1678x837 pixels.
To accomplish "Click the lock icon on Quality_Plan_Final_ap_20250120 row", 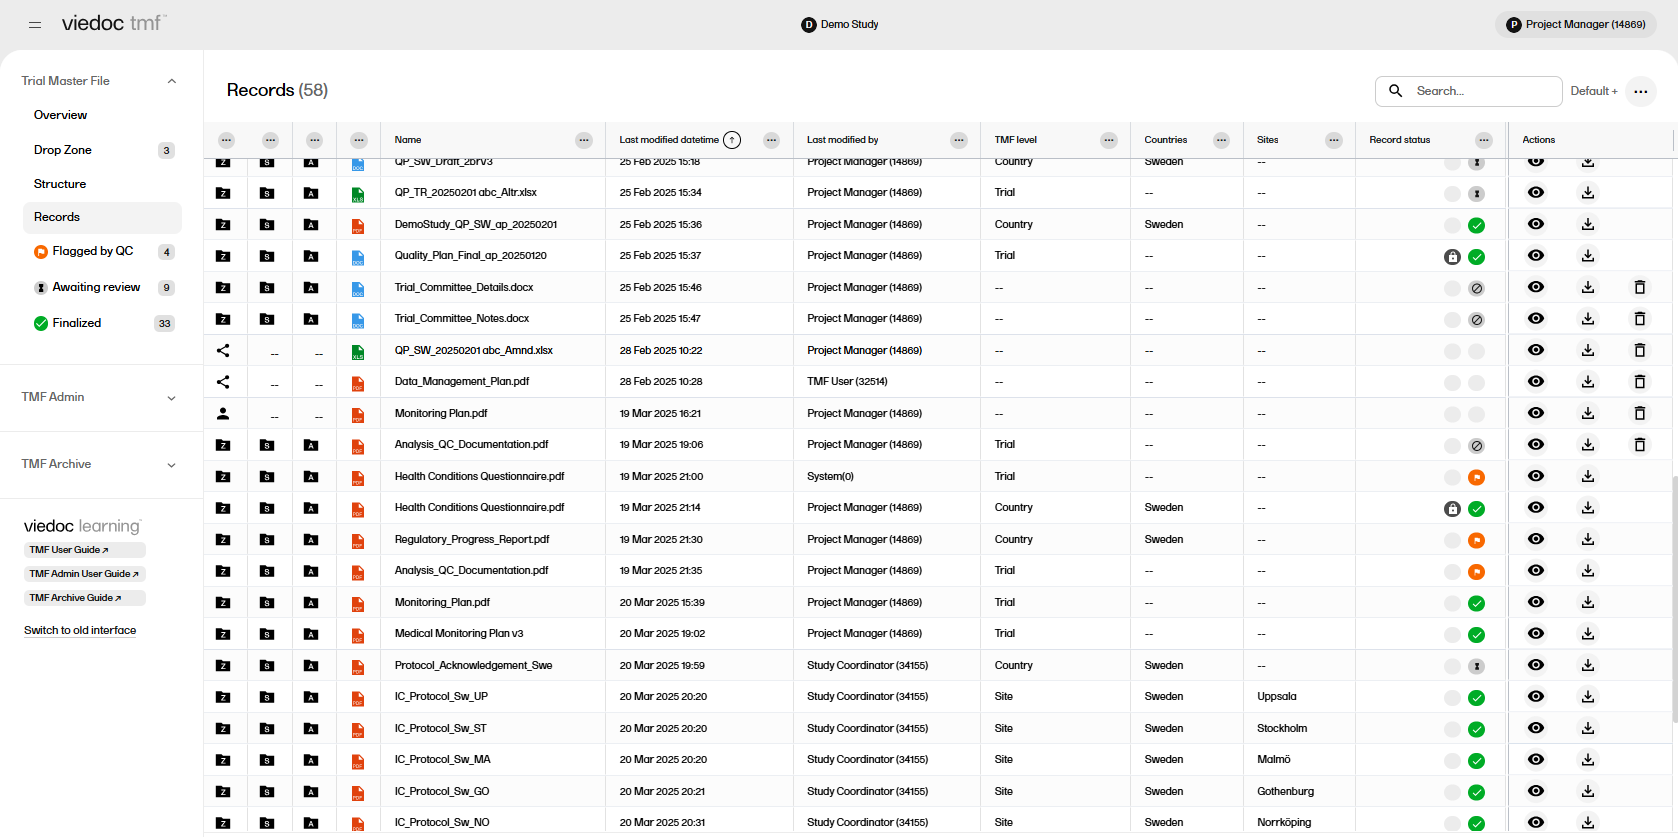I will pos(1452,257).
